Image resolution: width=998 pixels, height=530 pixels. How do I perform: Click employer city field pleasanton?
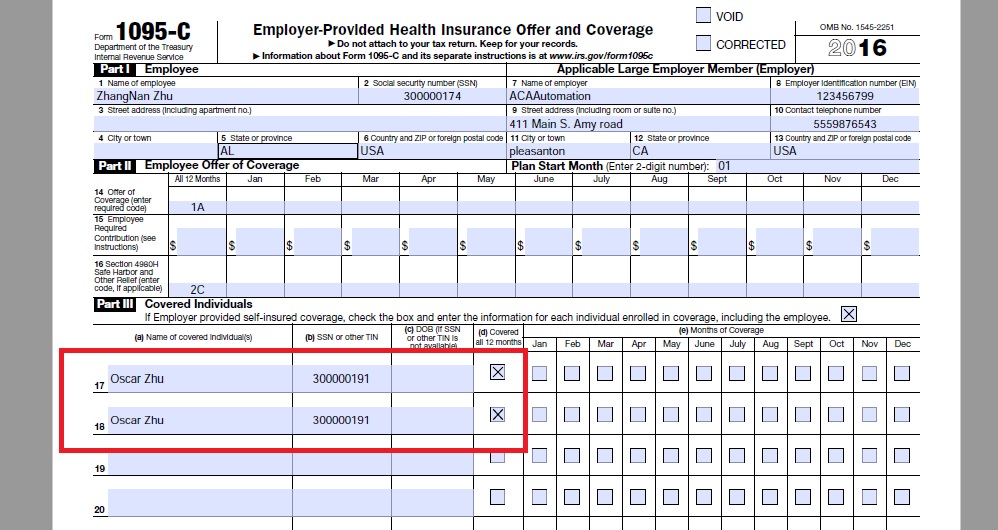click(568, 151)
